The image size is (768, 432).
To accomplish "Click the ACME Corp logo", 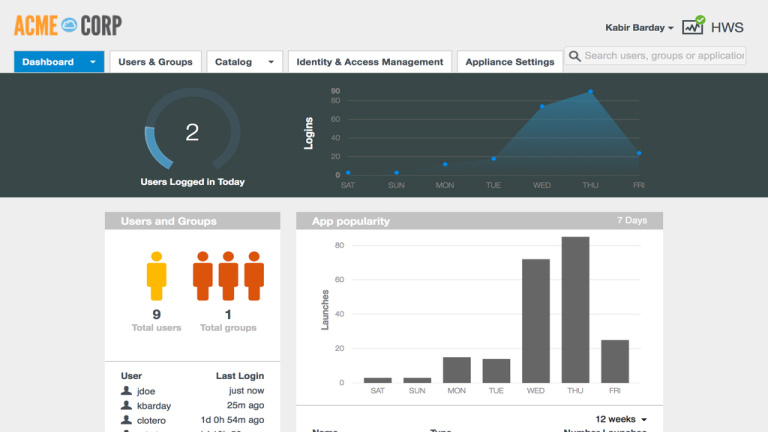I will [68, 25].
